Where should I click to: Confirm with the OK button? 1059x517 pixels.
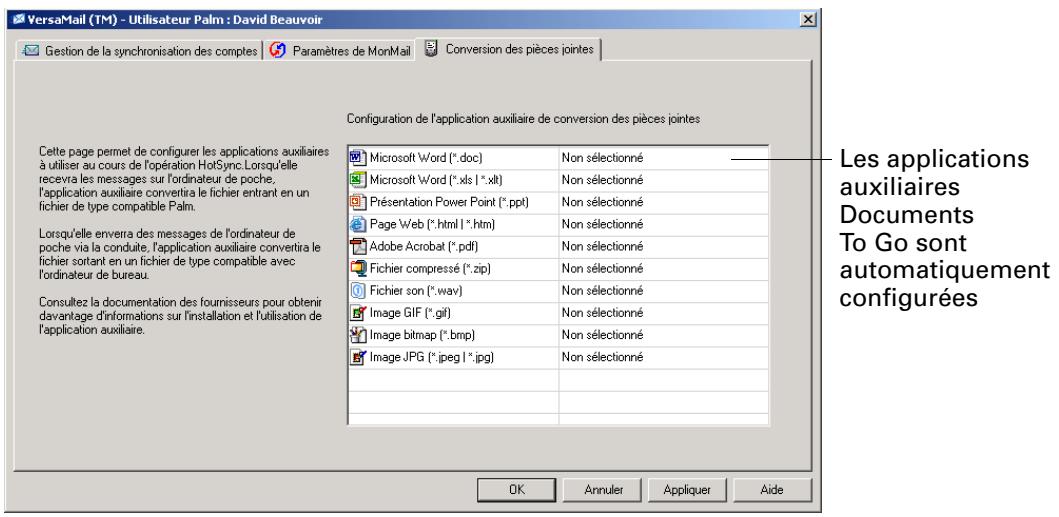tap(517, 489)
